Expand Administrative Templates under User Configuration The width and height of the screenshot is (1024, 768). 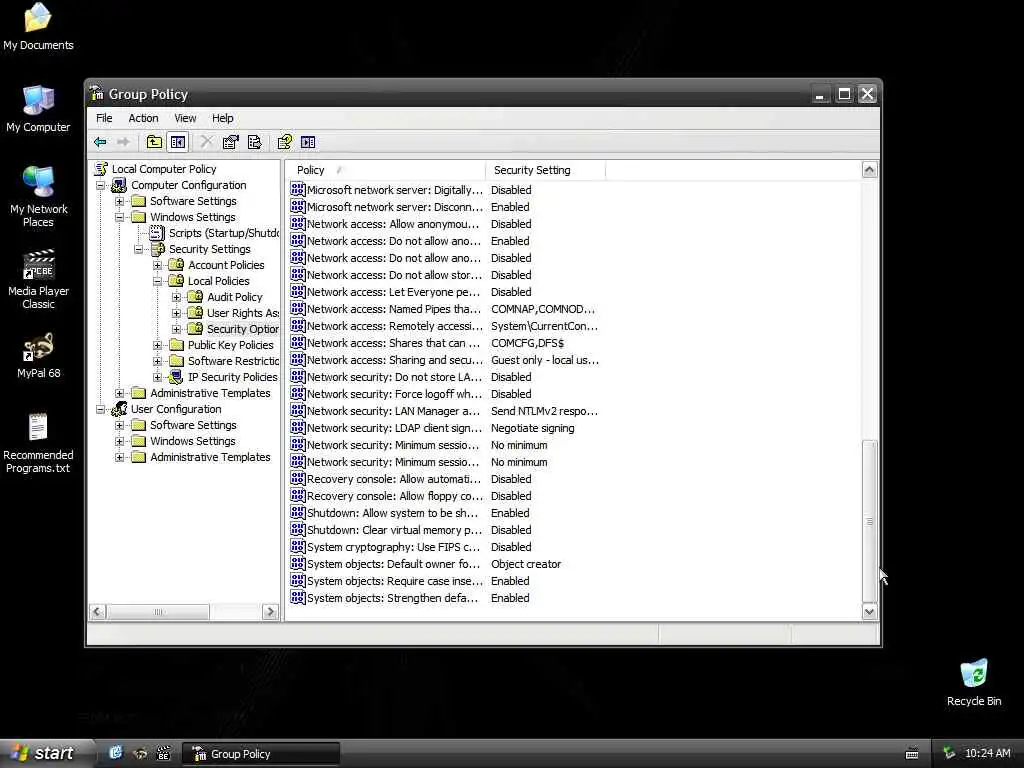120,457
